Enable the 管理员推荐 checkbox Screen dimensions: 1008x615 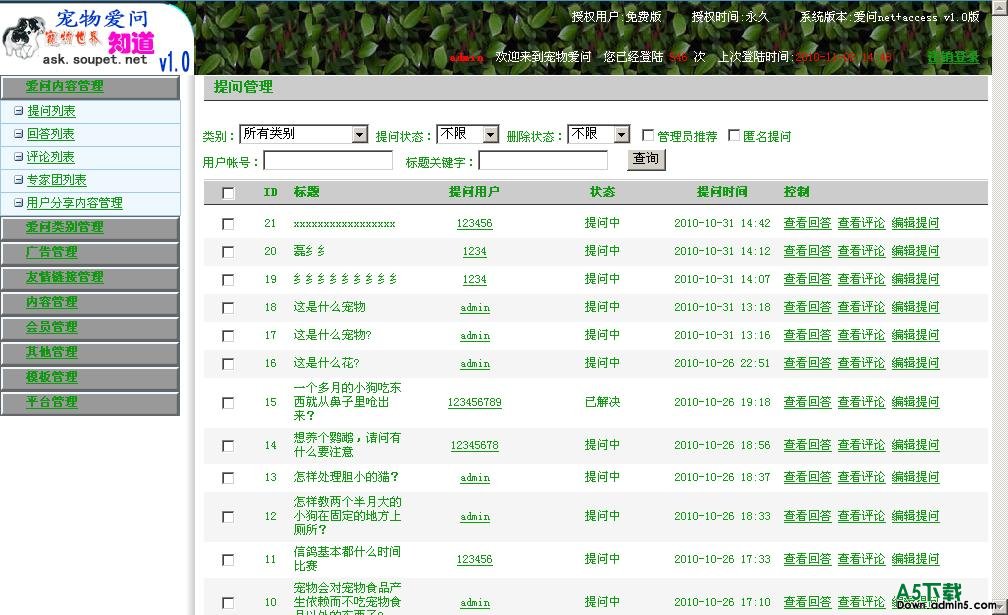point(648,135)
